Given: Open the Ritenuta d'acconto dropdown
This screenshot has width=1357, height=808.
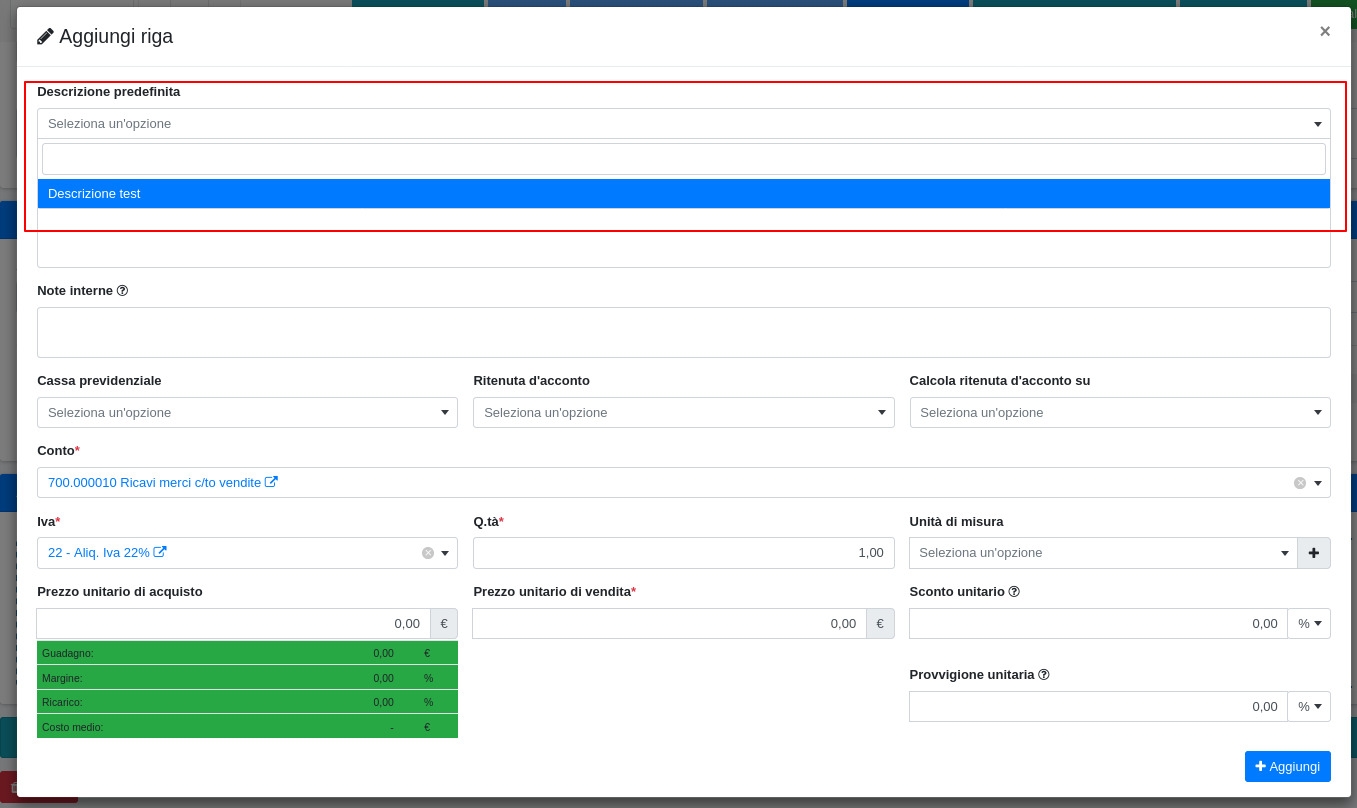Looking at the screenshot, I should [x=683, y=413].
